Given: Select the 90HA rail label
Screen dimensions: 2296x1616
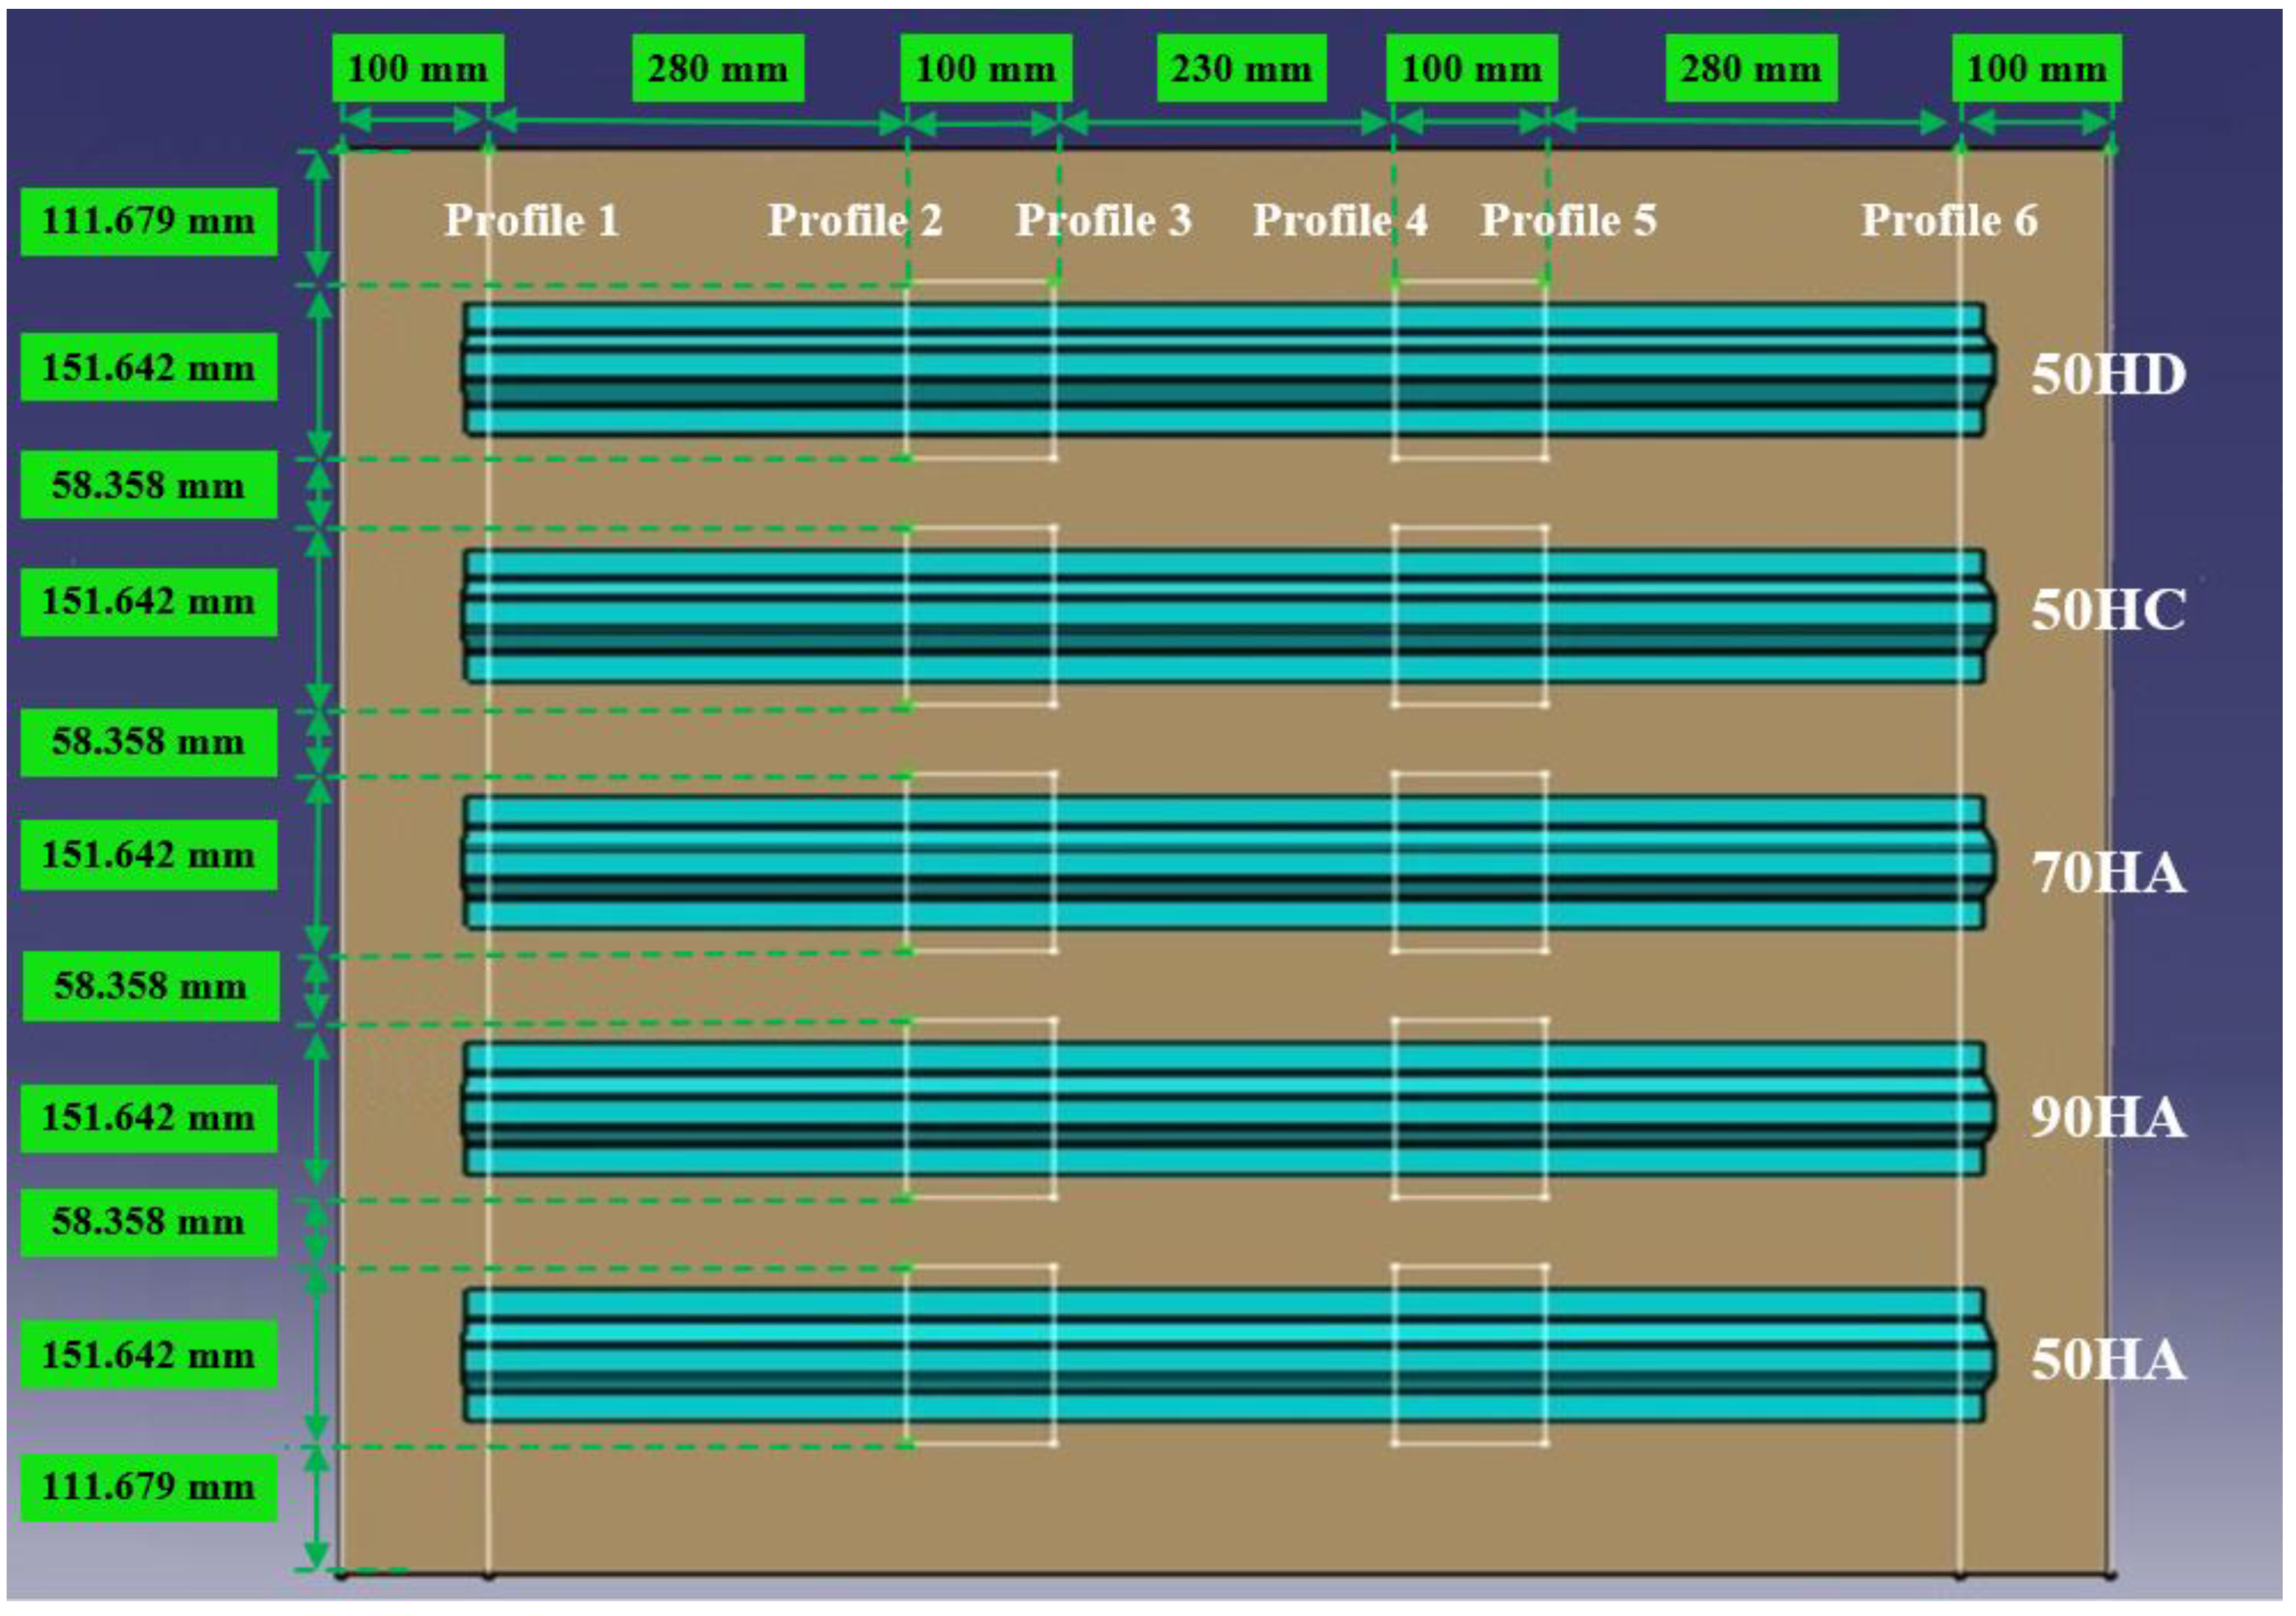Looking at the screenshot, I should [2108, 1117].
